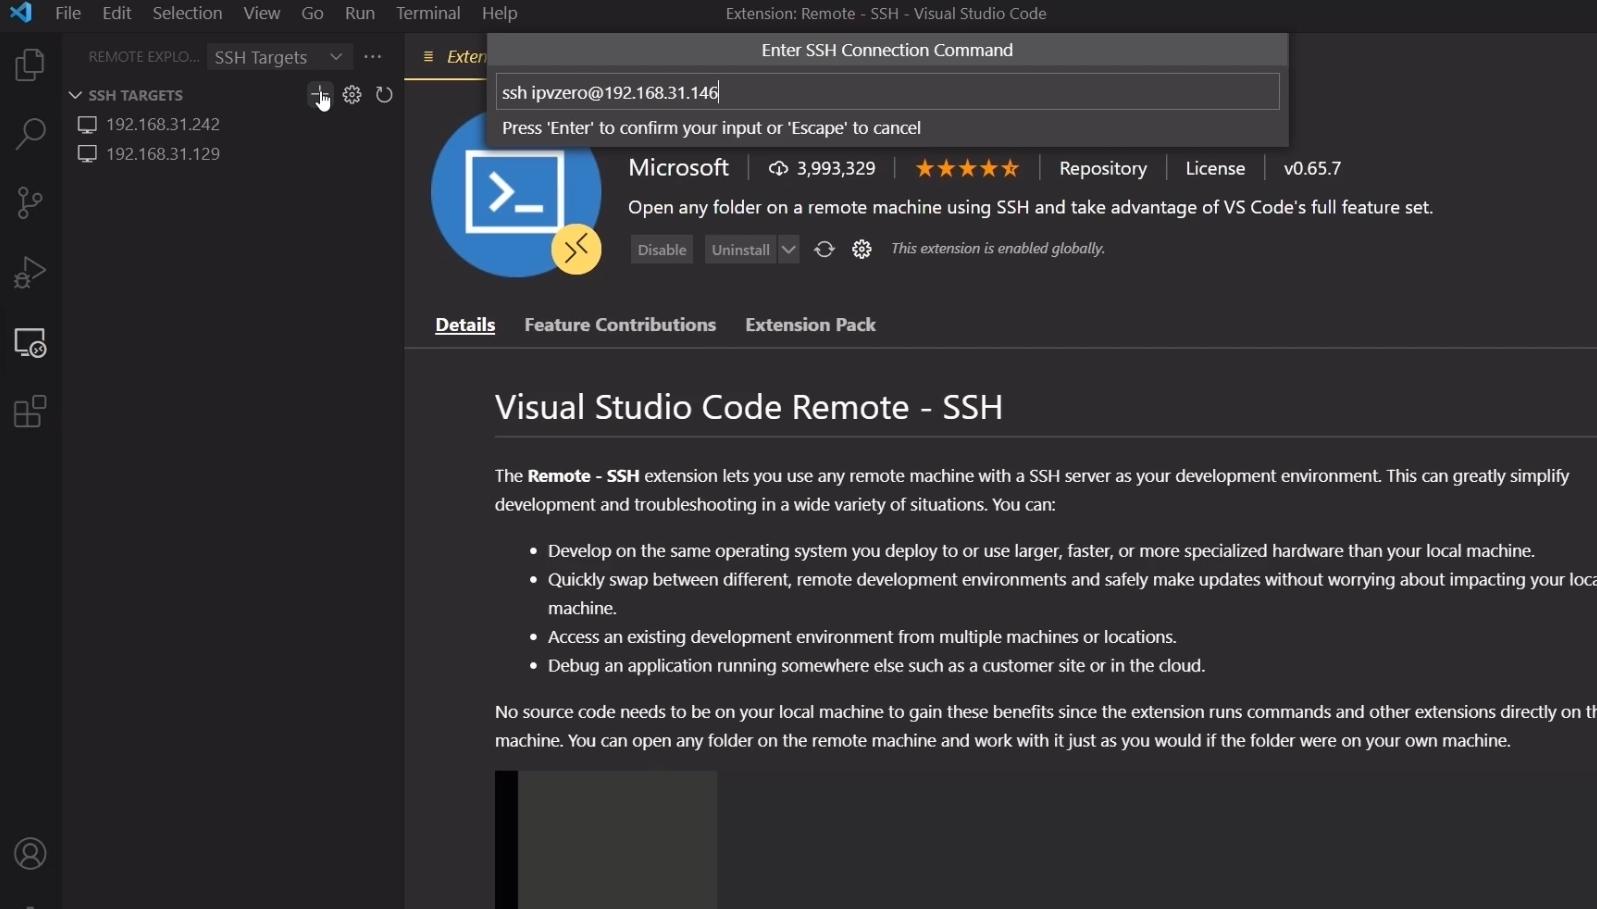Open the Explorer view in activity bar
Screen dimensions: 1597x909
click(30, 65)
